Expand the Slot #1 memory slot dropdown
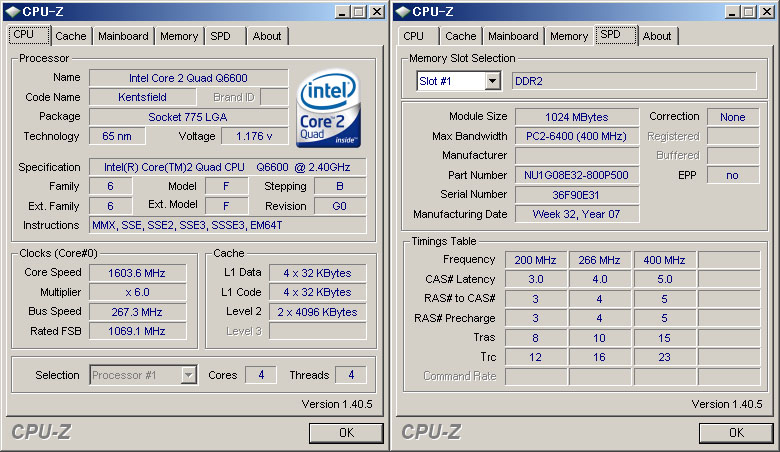 point(492,81)
